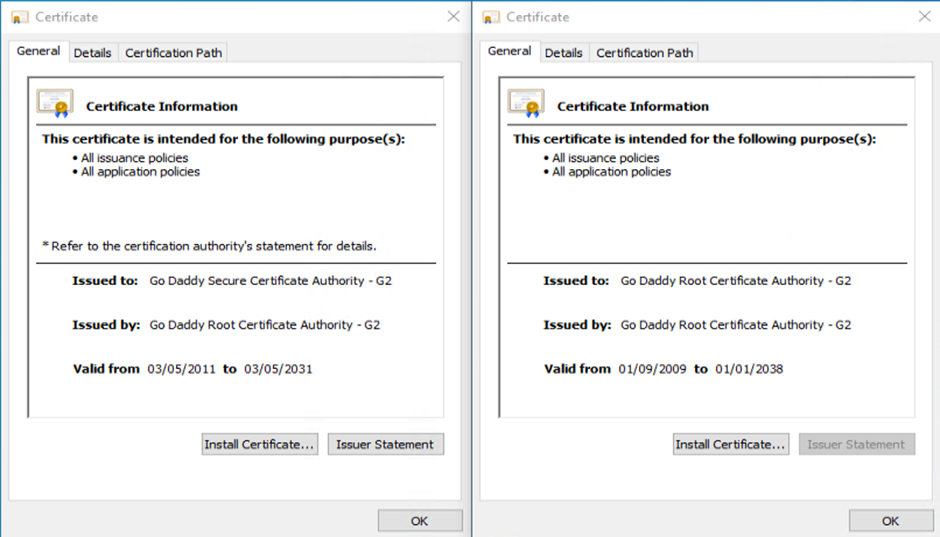Click date 01/09/2009 in right window
This screenshot has width=940, height=537.
[652, 369]
